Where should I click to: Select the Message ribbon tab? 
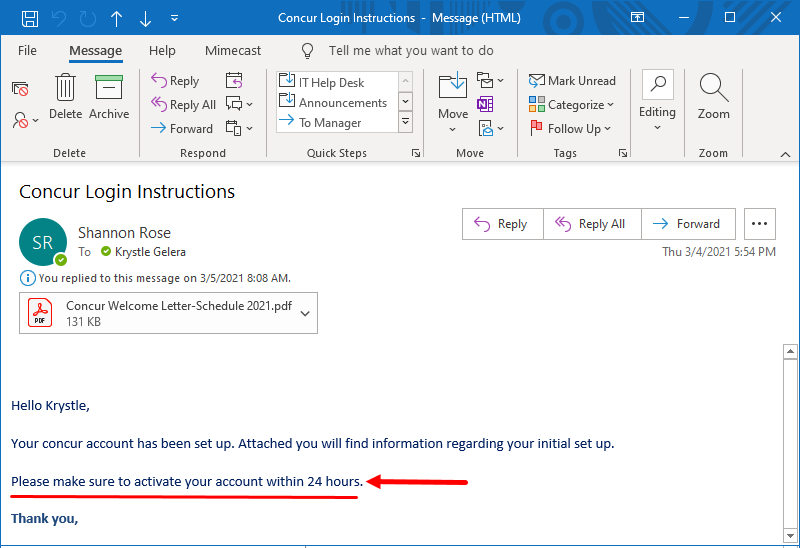point(95,51)
